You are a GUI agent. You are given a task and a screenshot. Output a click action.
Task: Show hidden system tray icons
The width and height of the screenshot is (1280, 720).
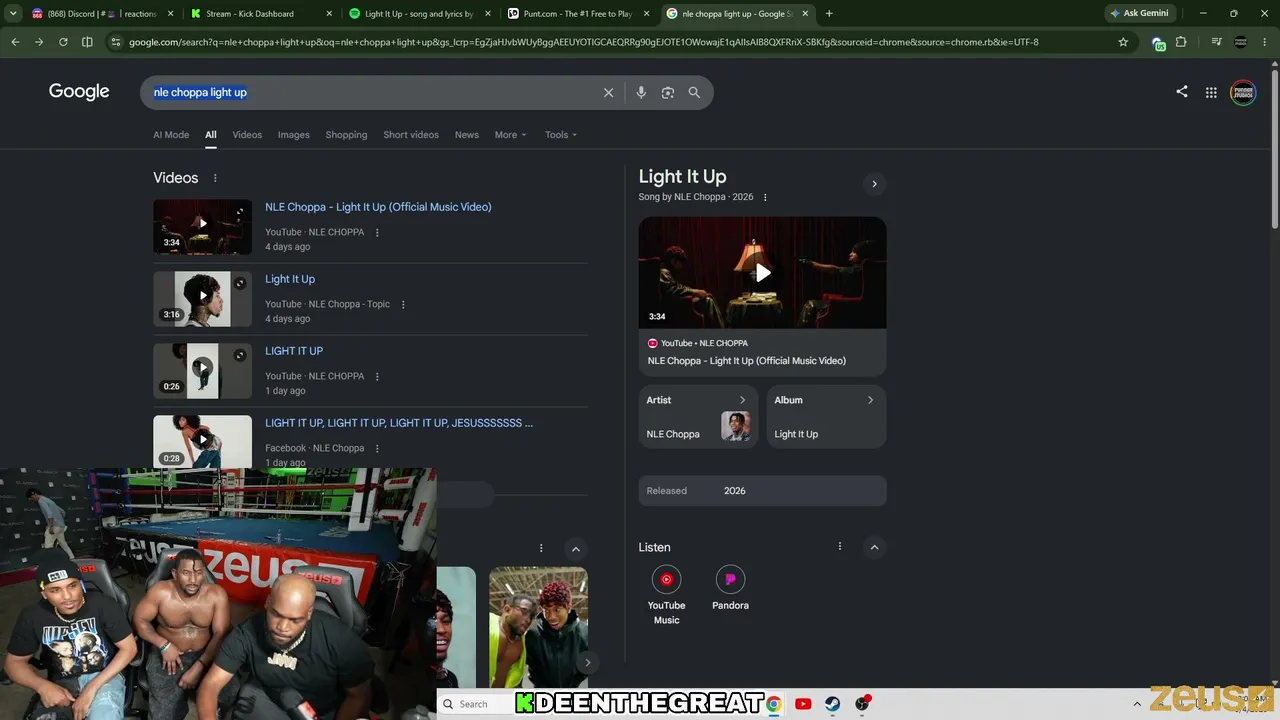1137,704
